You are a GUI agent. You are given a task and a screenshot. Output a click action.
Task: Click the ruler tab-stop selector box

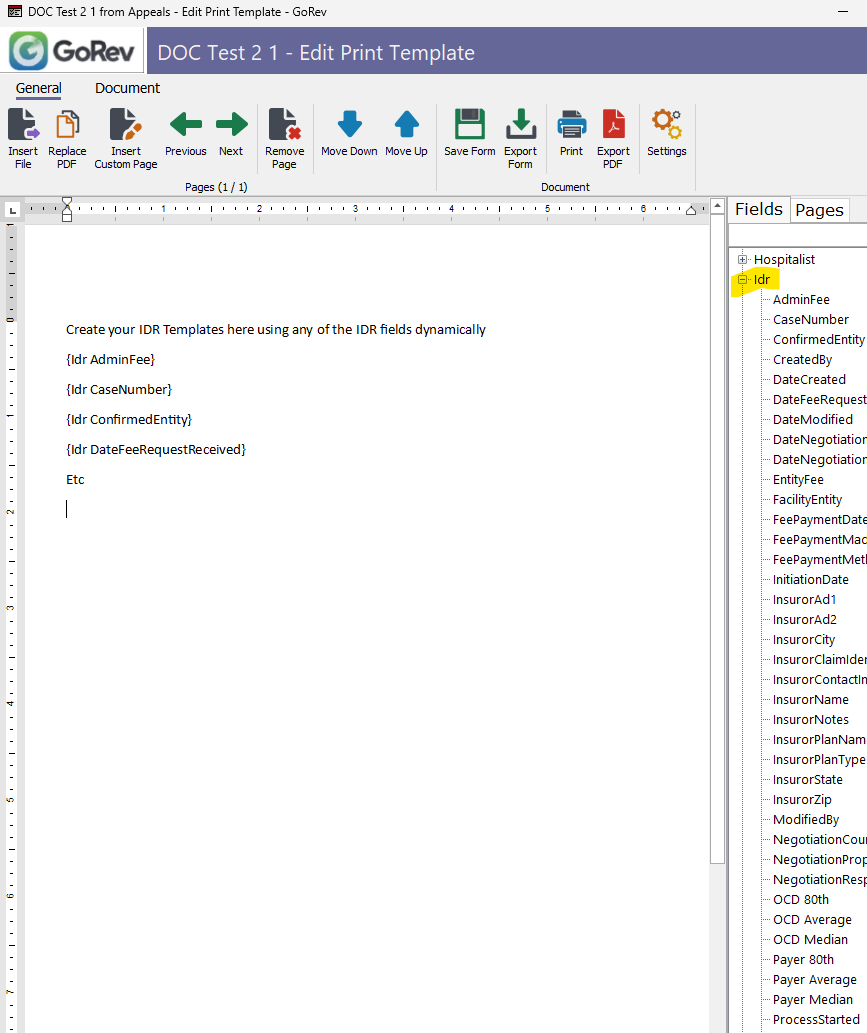tap(12, 210)
